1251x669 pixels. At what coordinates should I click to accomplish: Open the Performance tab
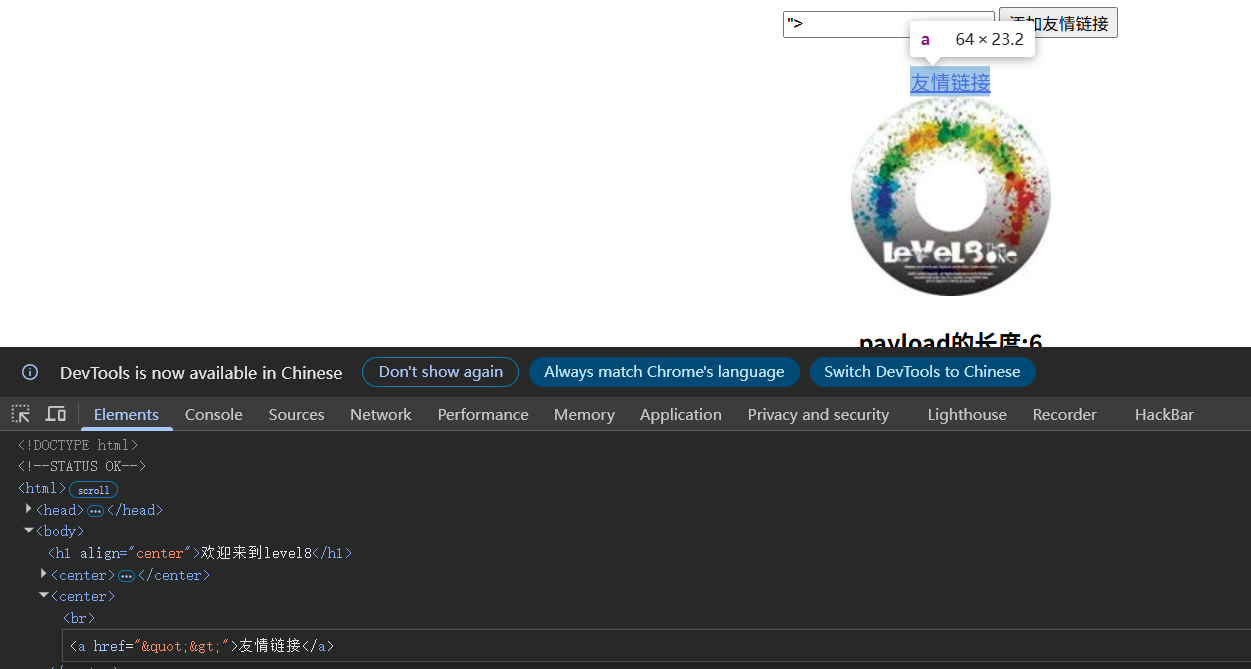click(x=483, y=414)
